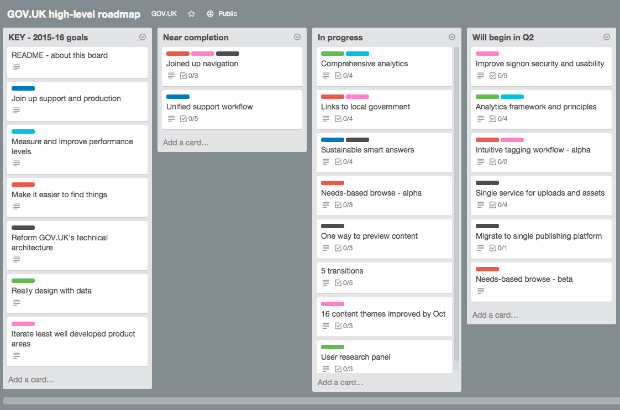
Task: Add a card to Near completion list
Action: pos(187,142)
